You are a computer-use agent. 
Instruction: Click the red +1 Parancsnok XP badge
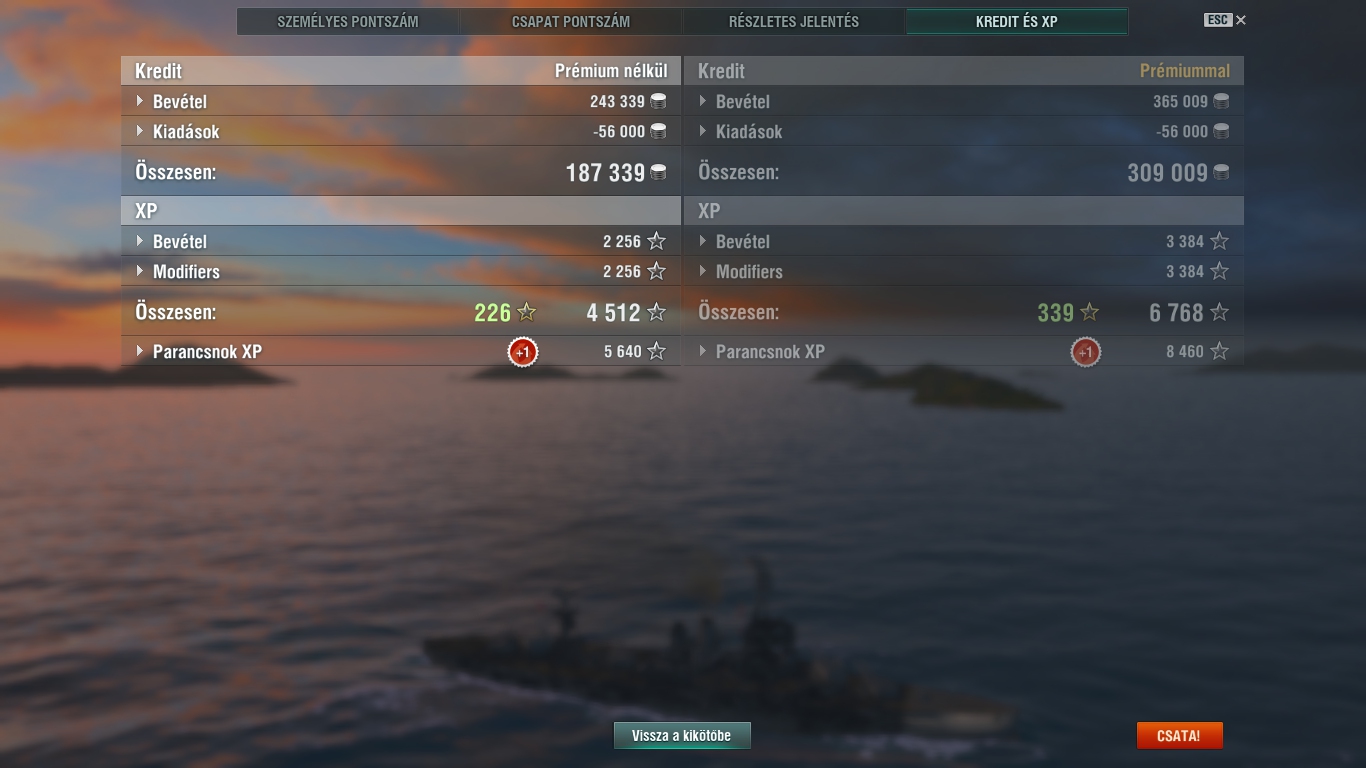522,352
